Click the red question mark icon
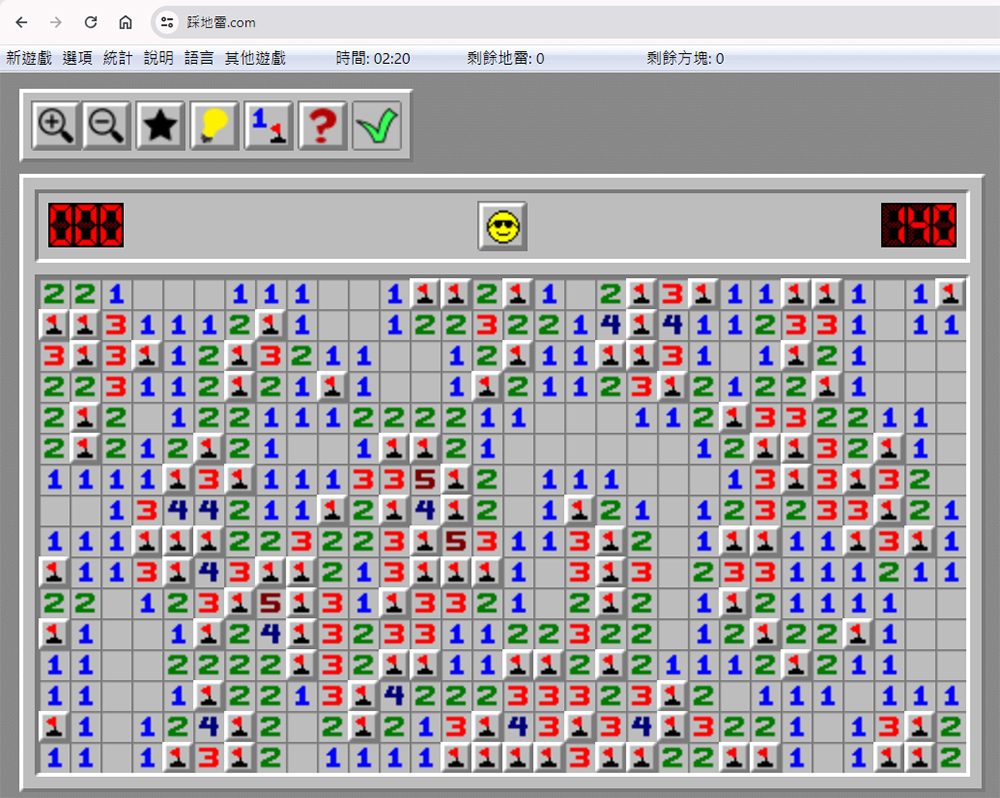This screenshot has width=1000, height=798. click(323, 125)
